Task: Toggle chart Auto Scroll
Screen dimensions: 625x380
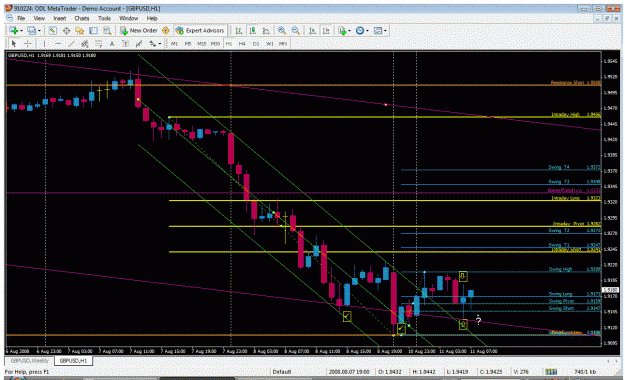Action: click(312, 31)
